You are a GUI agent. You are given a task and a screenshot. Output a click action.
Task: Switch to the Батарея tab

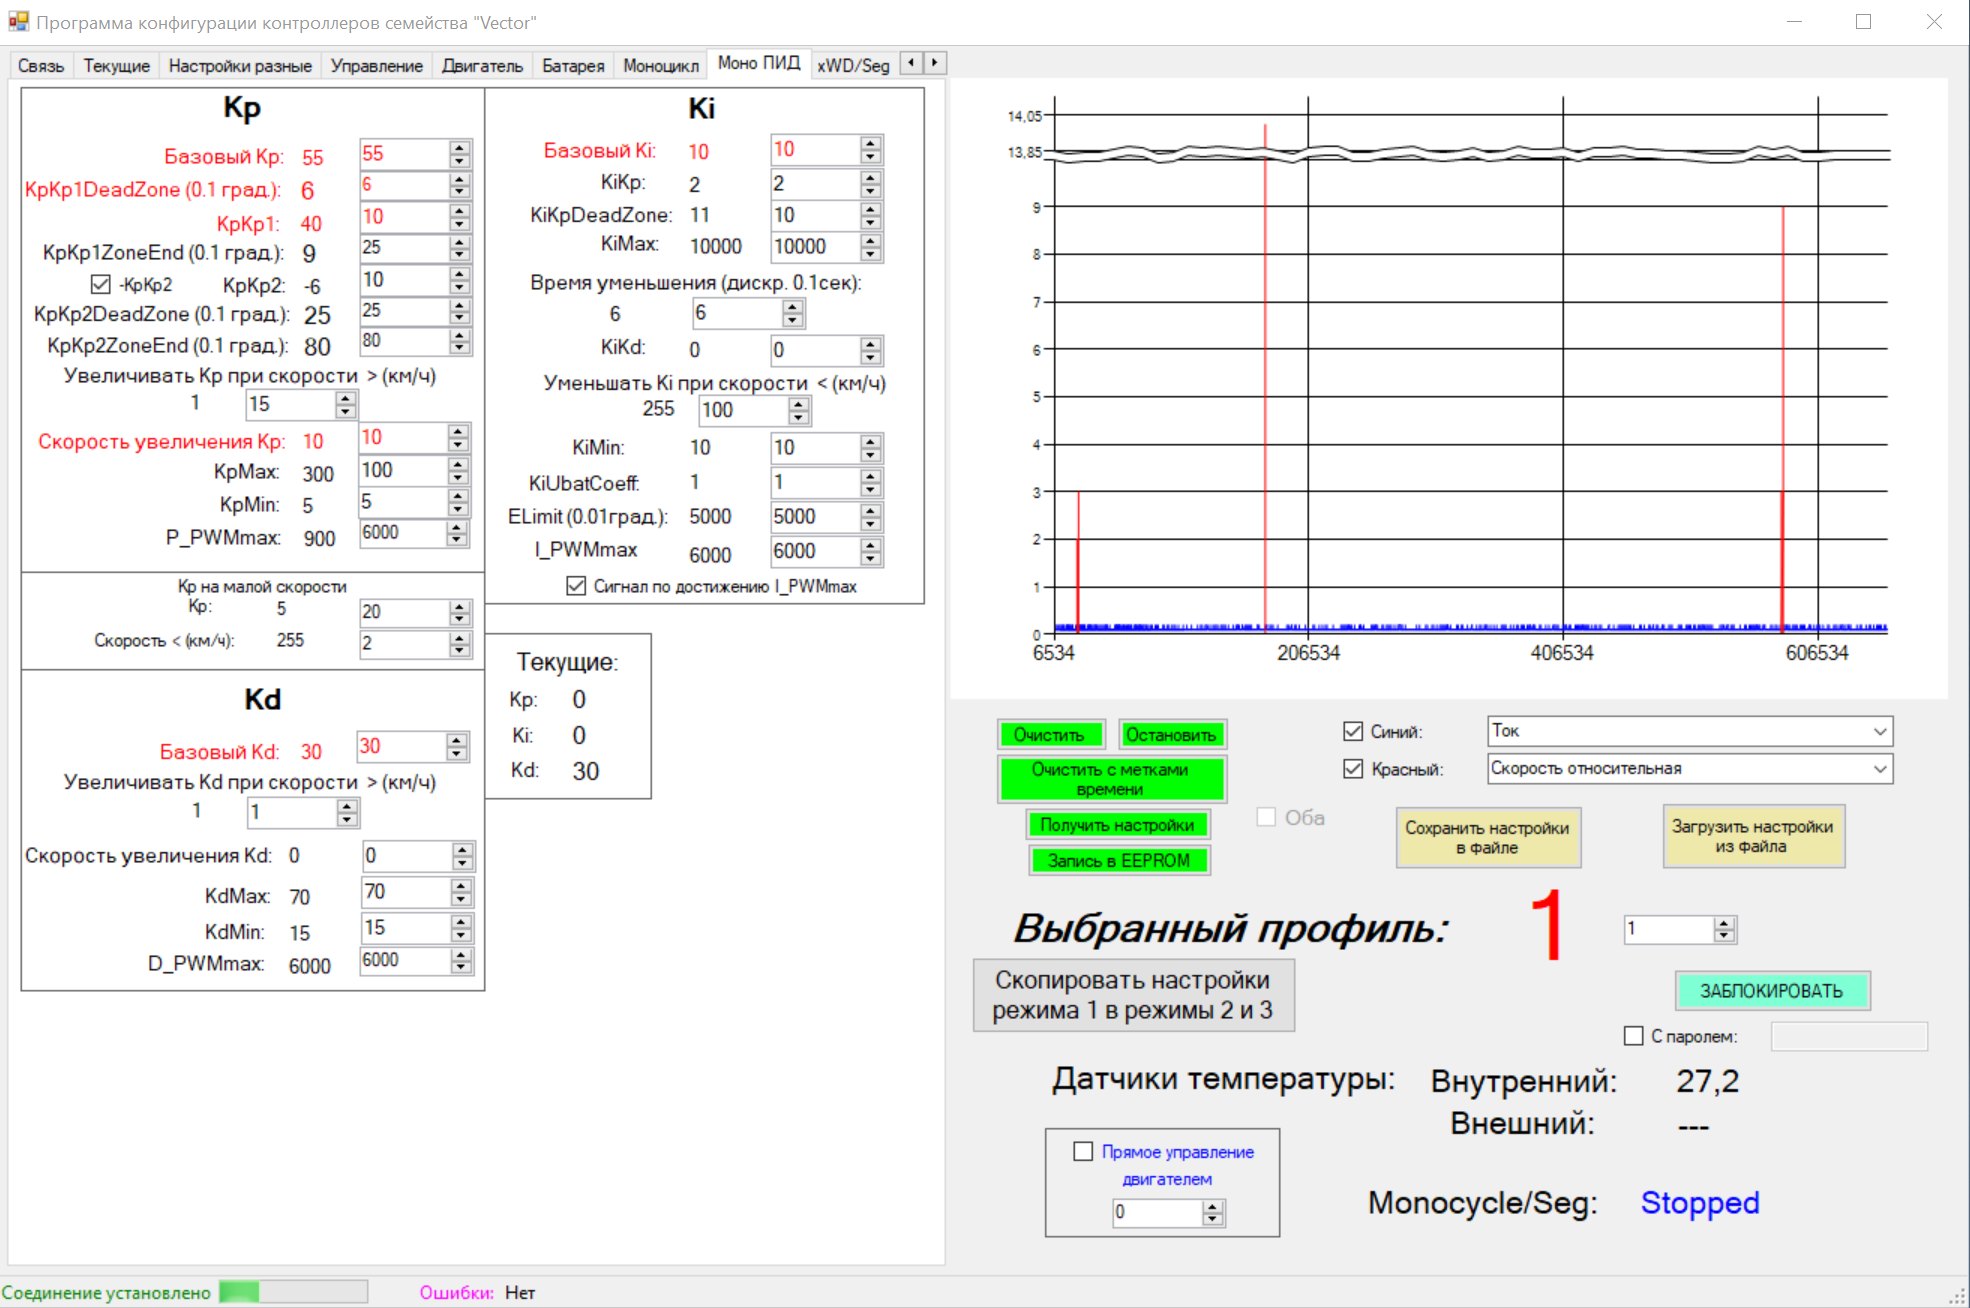pos(573,66)
